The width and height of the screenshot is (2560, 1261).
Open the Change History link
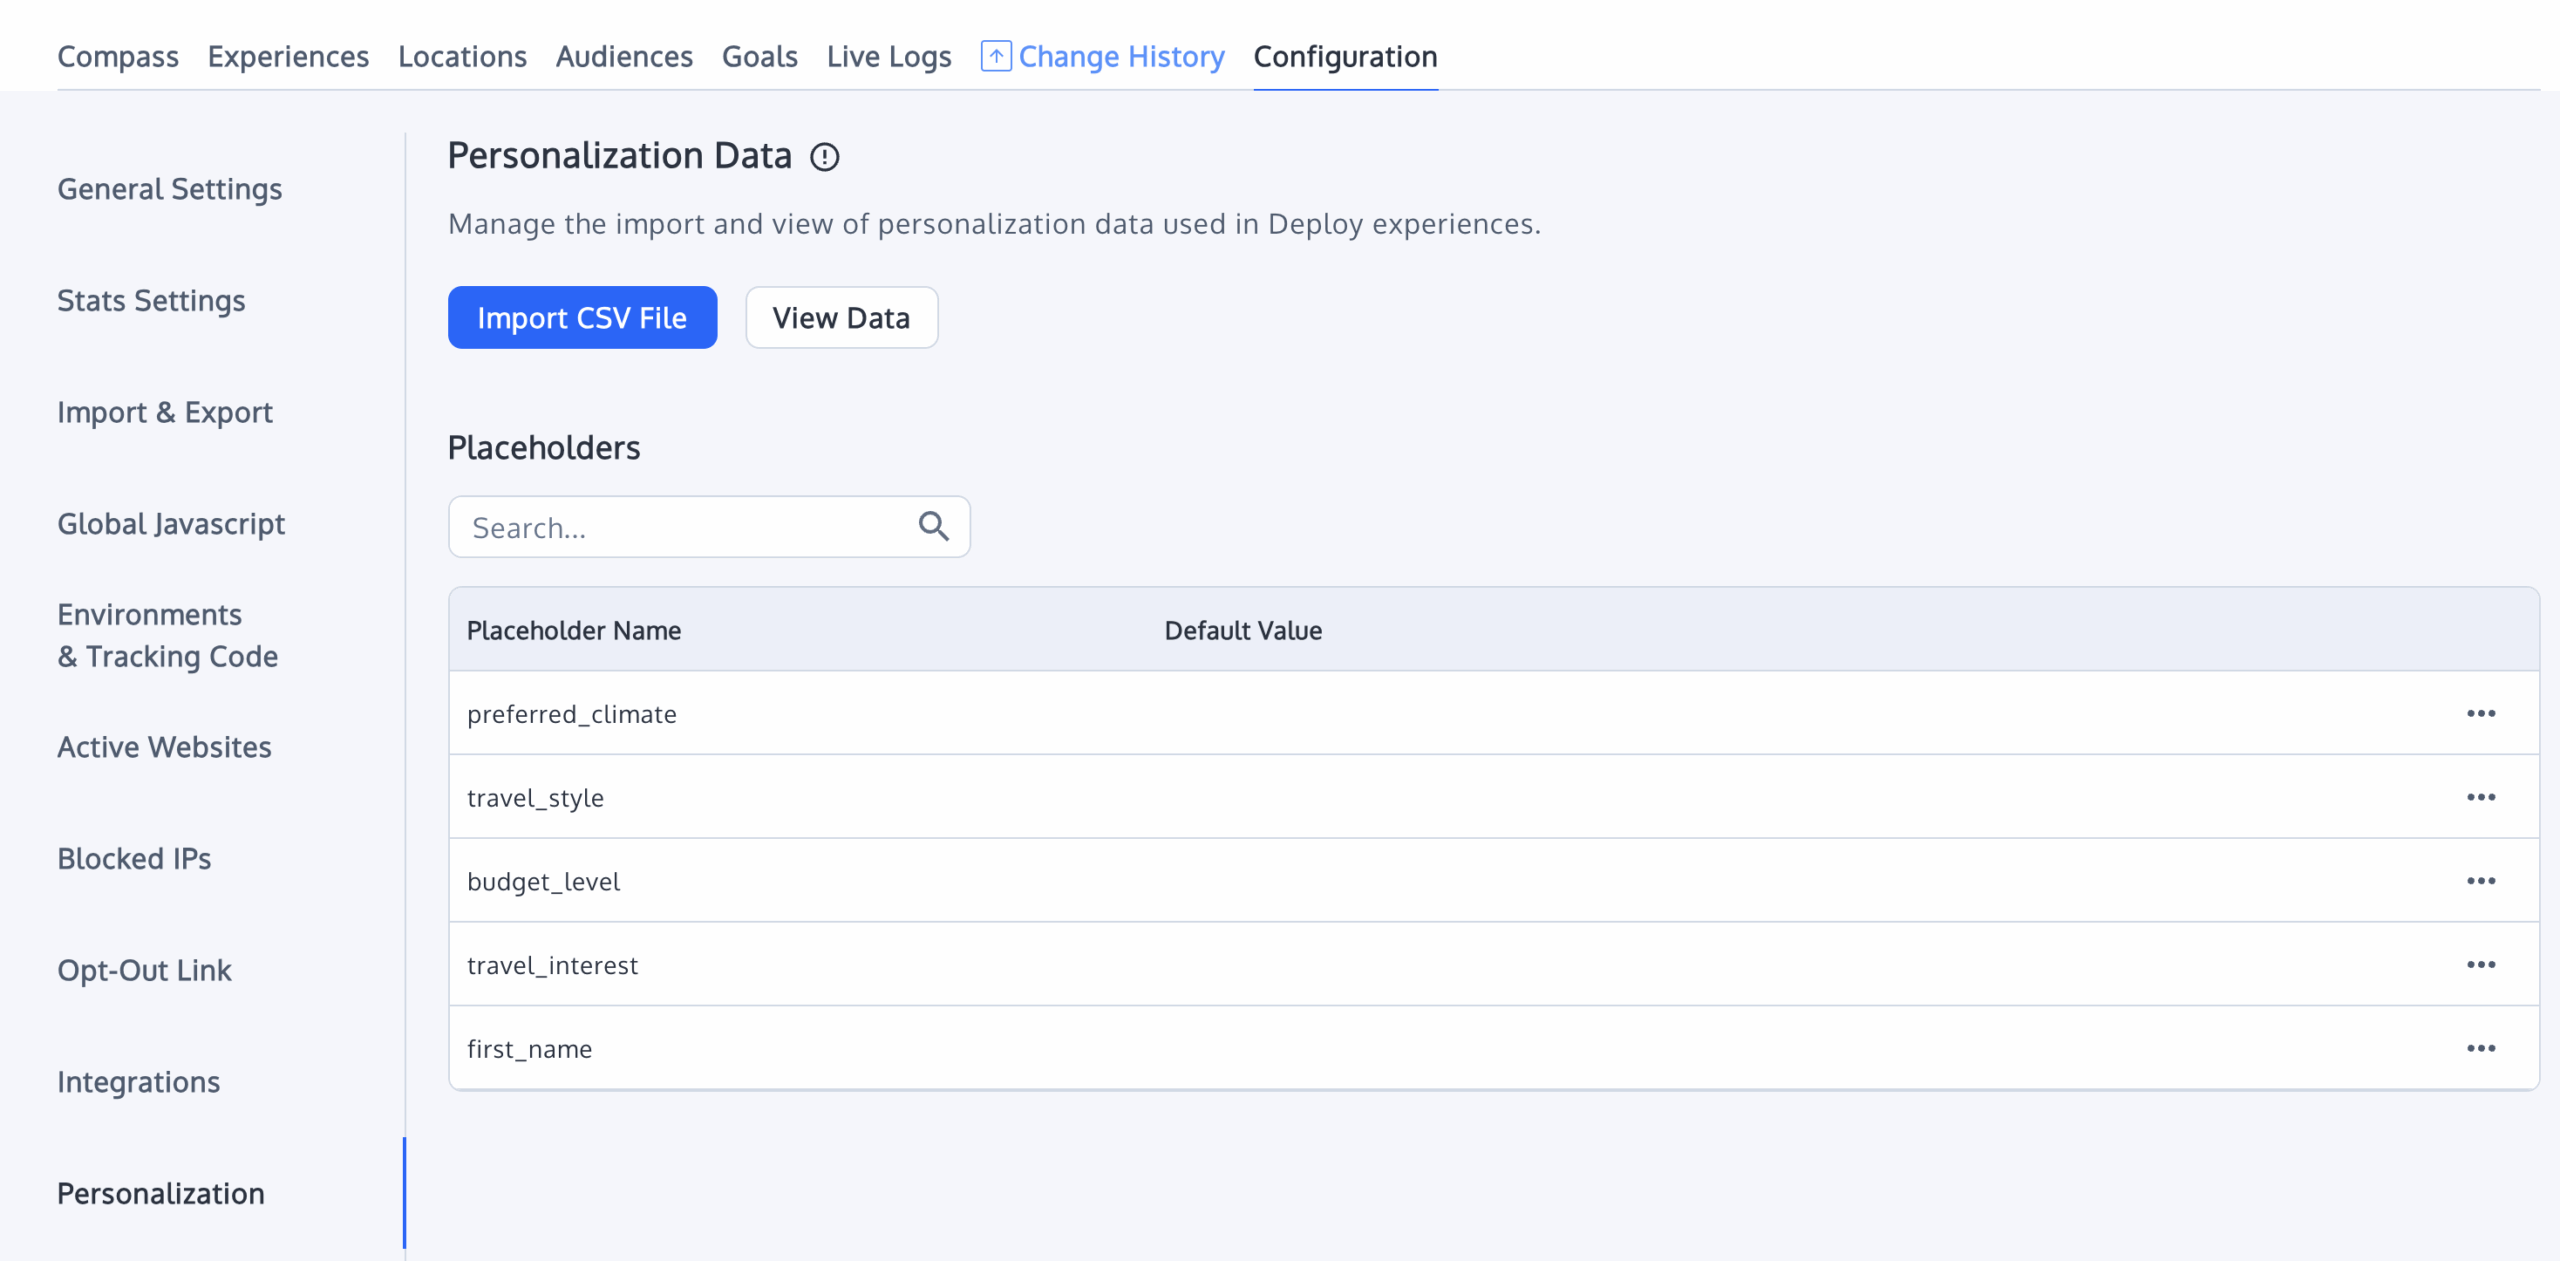[x=1121, y=57]
